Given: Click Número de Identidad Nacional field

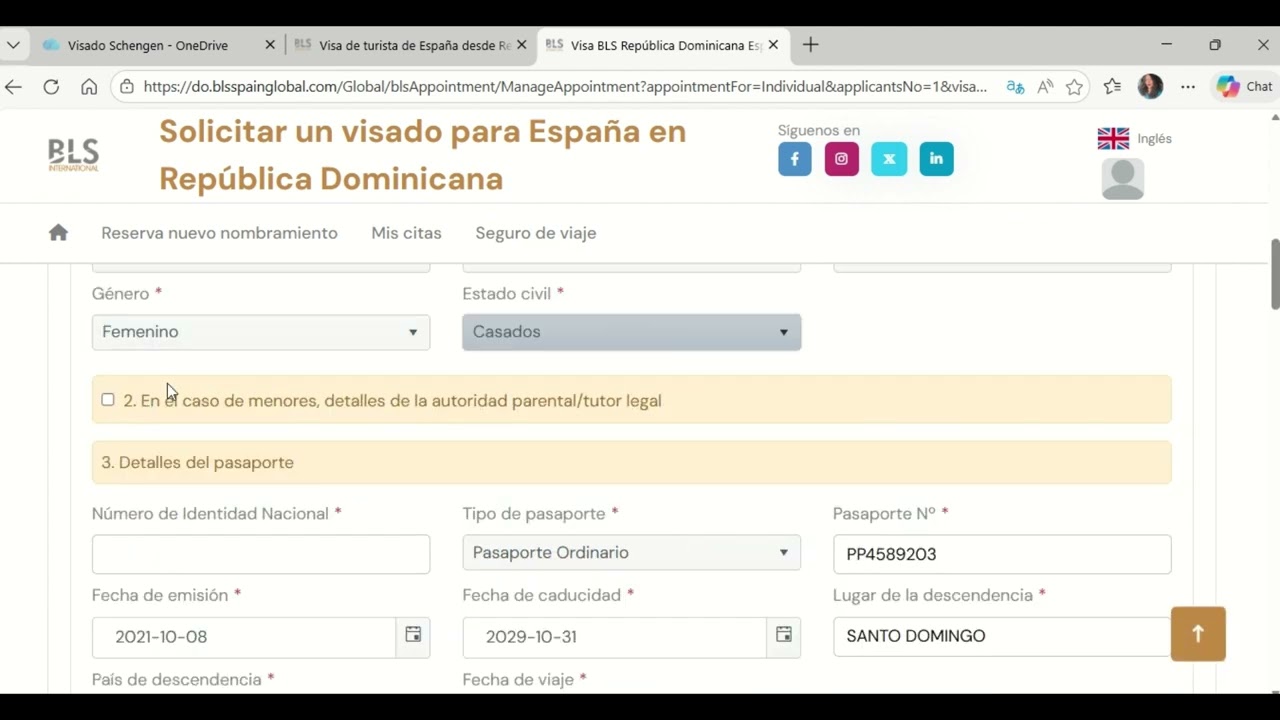Looking at the screenshot, I should point(261,554).
